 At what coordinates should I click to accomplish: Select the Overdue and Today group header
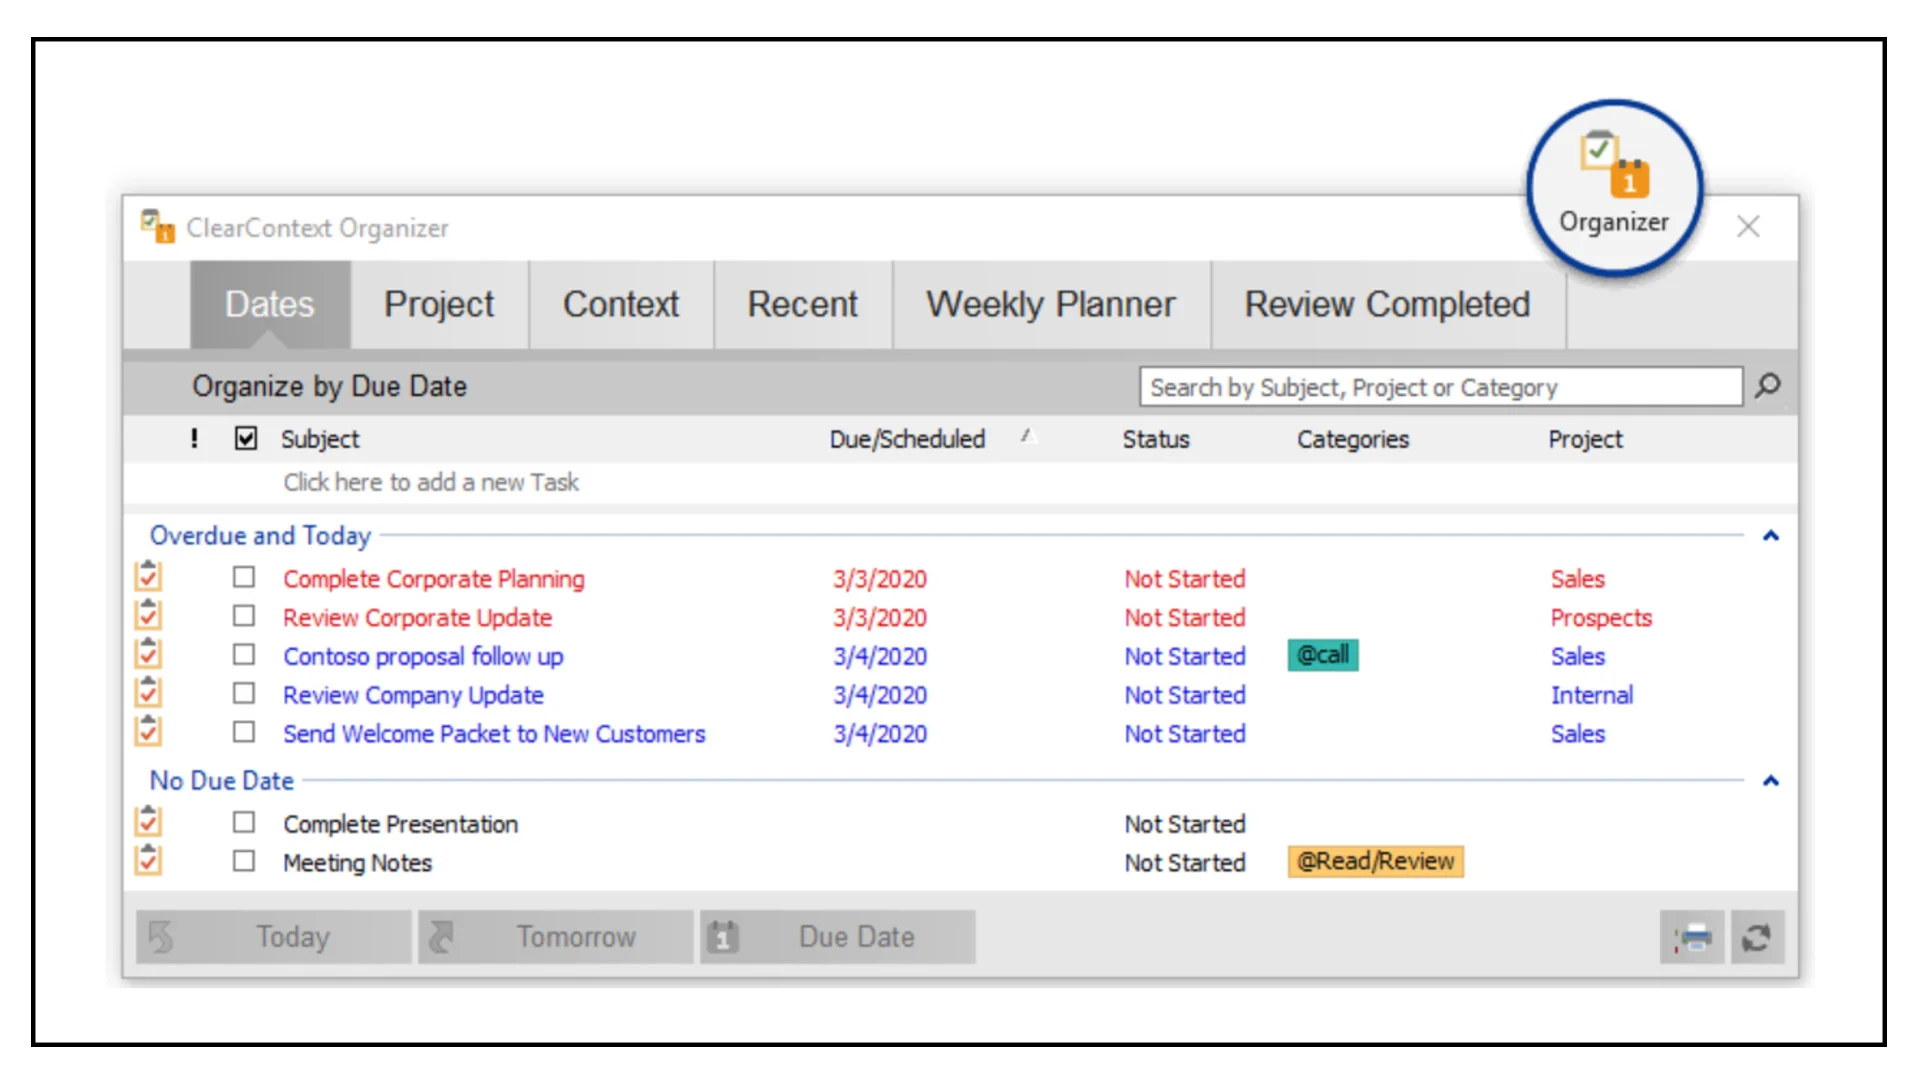pos(260,536)
